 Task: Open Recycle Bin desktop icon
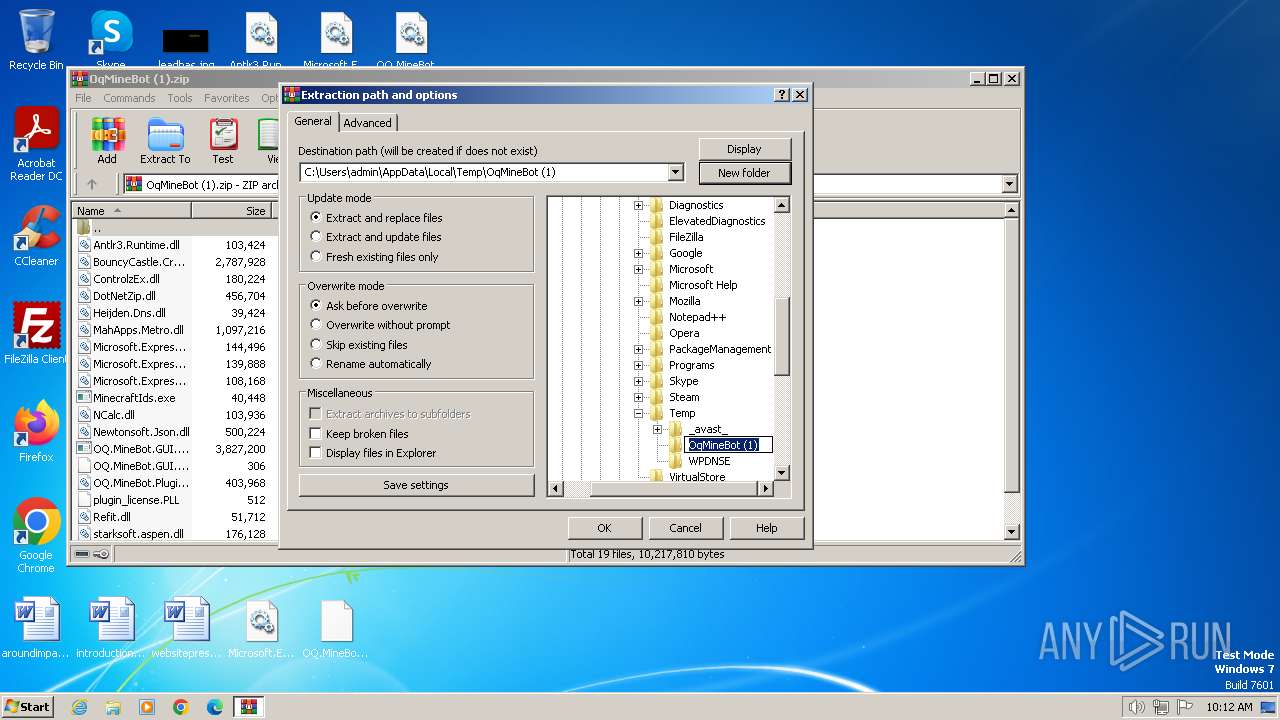(36, 40)
